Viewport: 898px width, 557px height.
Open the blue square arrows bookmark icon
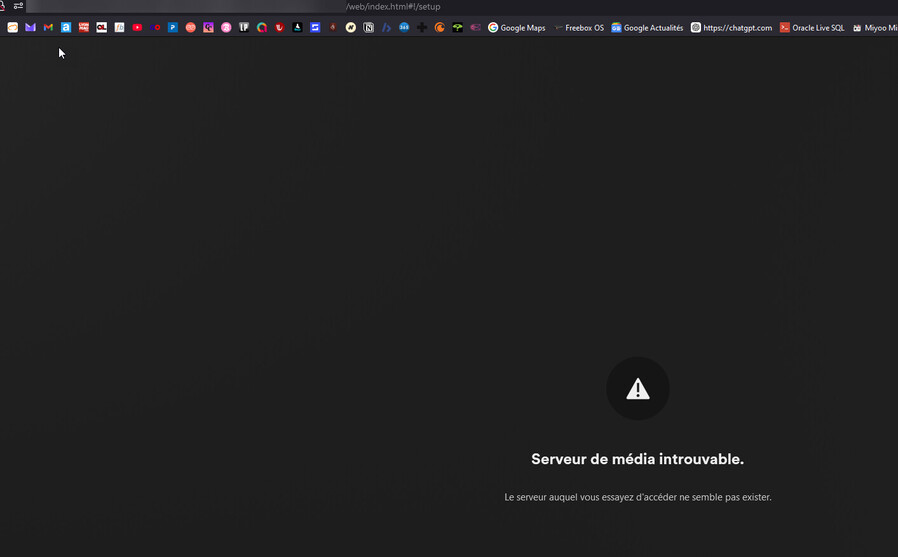coord(315,27)
